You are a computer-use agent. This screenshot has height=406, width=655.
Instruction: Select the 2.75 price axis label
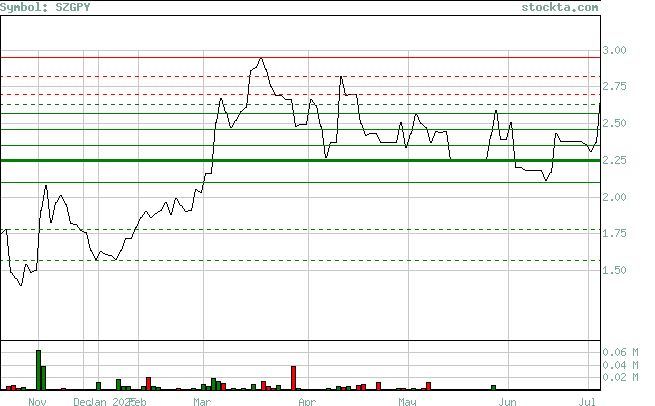coord(614,86)
